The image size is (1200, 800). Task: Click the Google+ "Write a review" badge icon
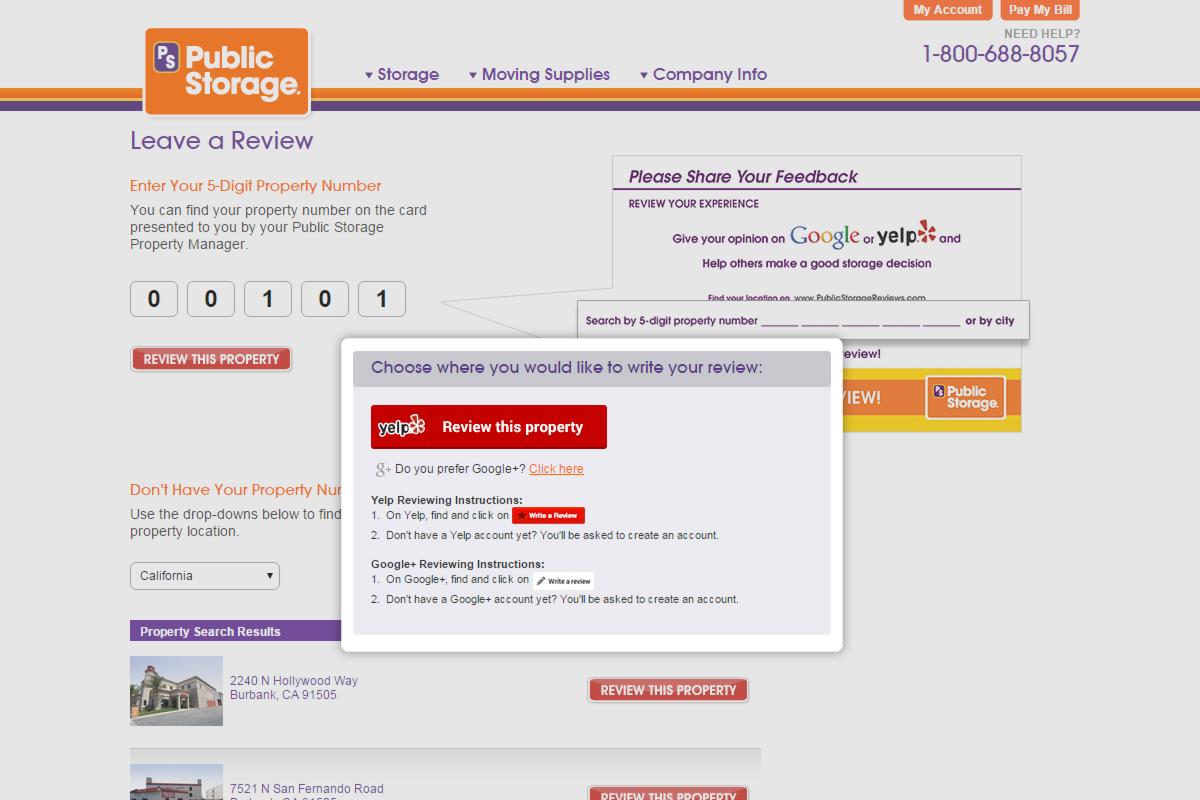[x=565, y=580]
